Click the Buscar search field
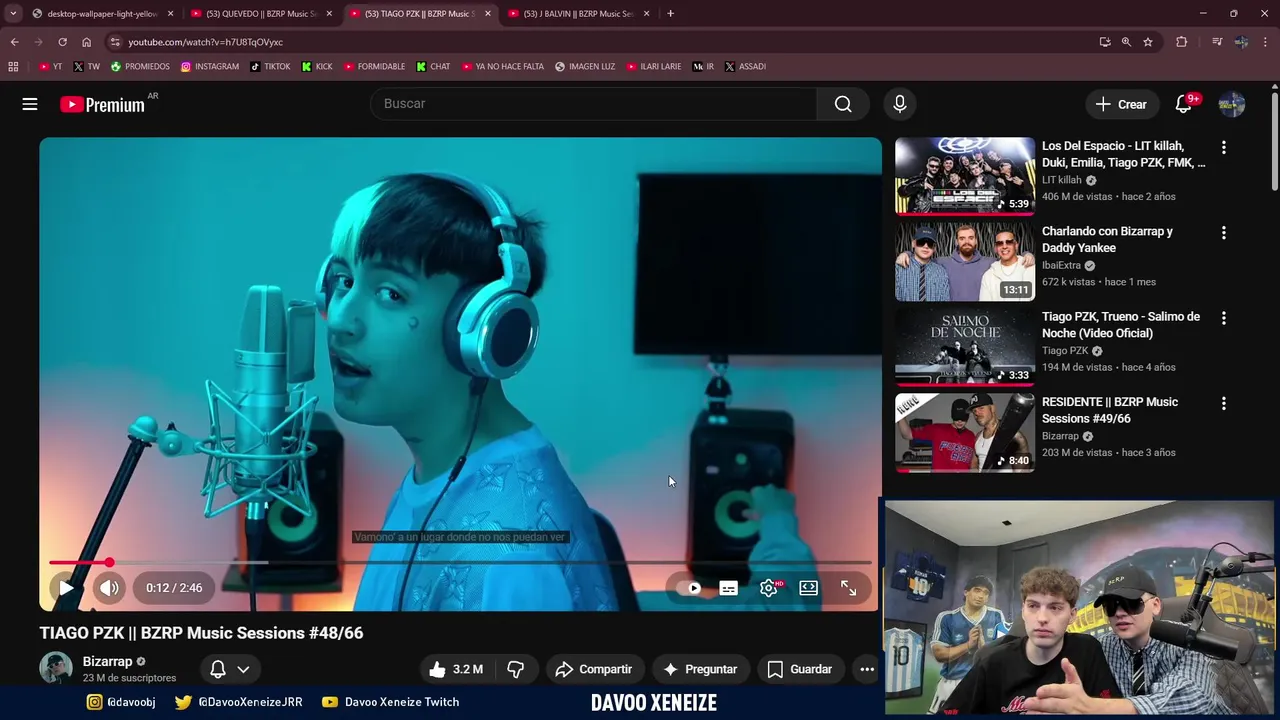This screenshot has width=1280, height=720. click(x=593, y=104)
